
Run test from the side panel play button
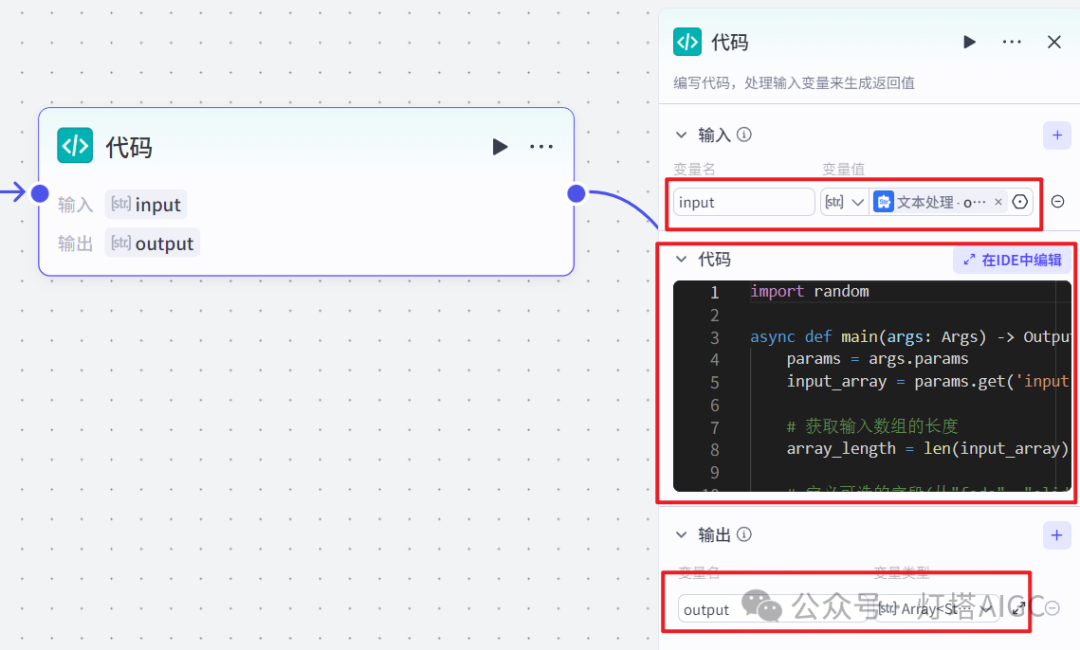tap(969, 42)
